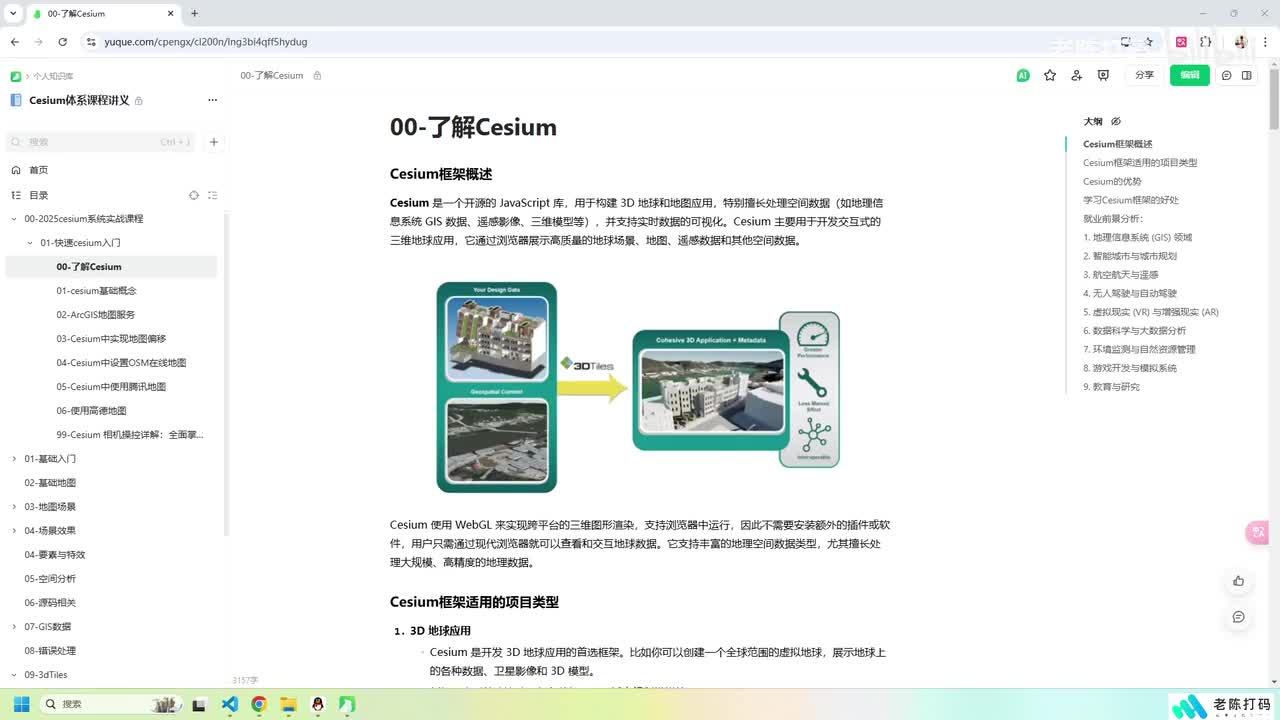Open Chrome's tab search dropdown arrow
Image resolution: width=1280 pixels, height=720 pixels.
coord(12,13)
